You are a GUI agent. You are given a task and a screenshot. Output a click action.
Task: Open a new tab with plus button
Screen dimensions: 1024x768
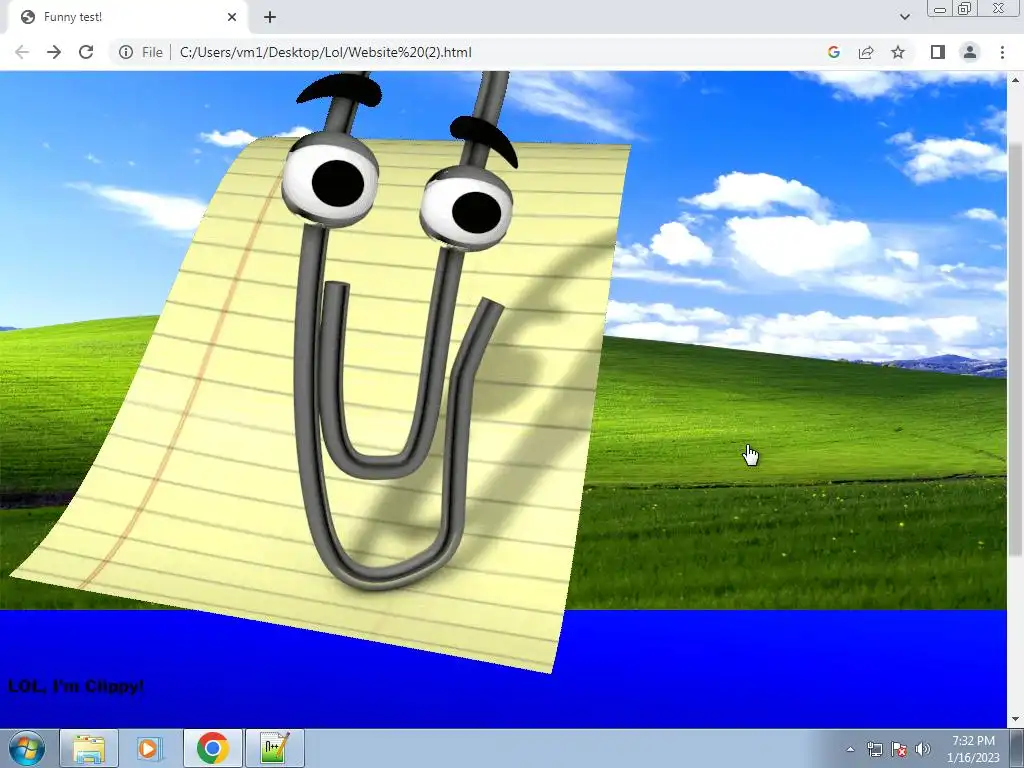click(x=270, y=17)
